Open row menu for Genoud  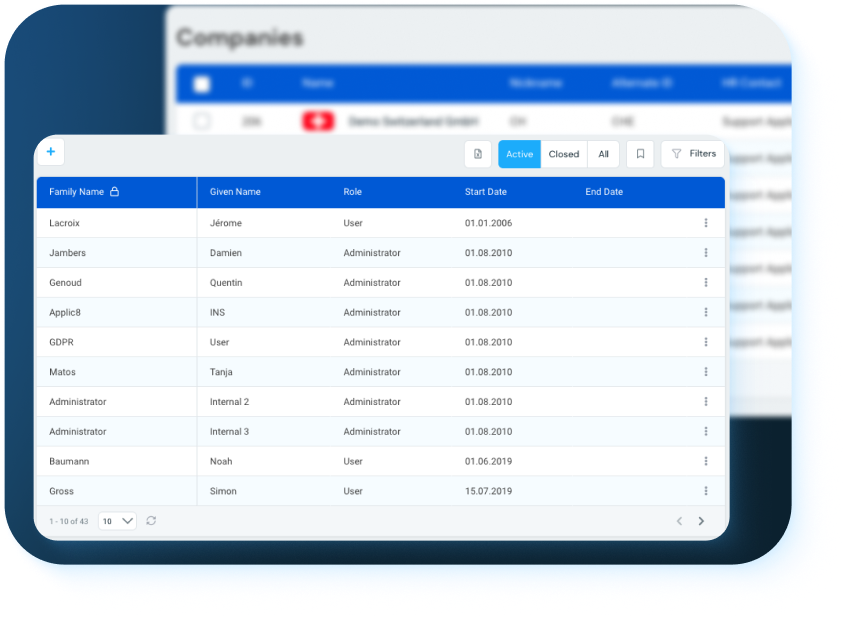point(706,282)
